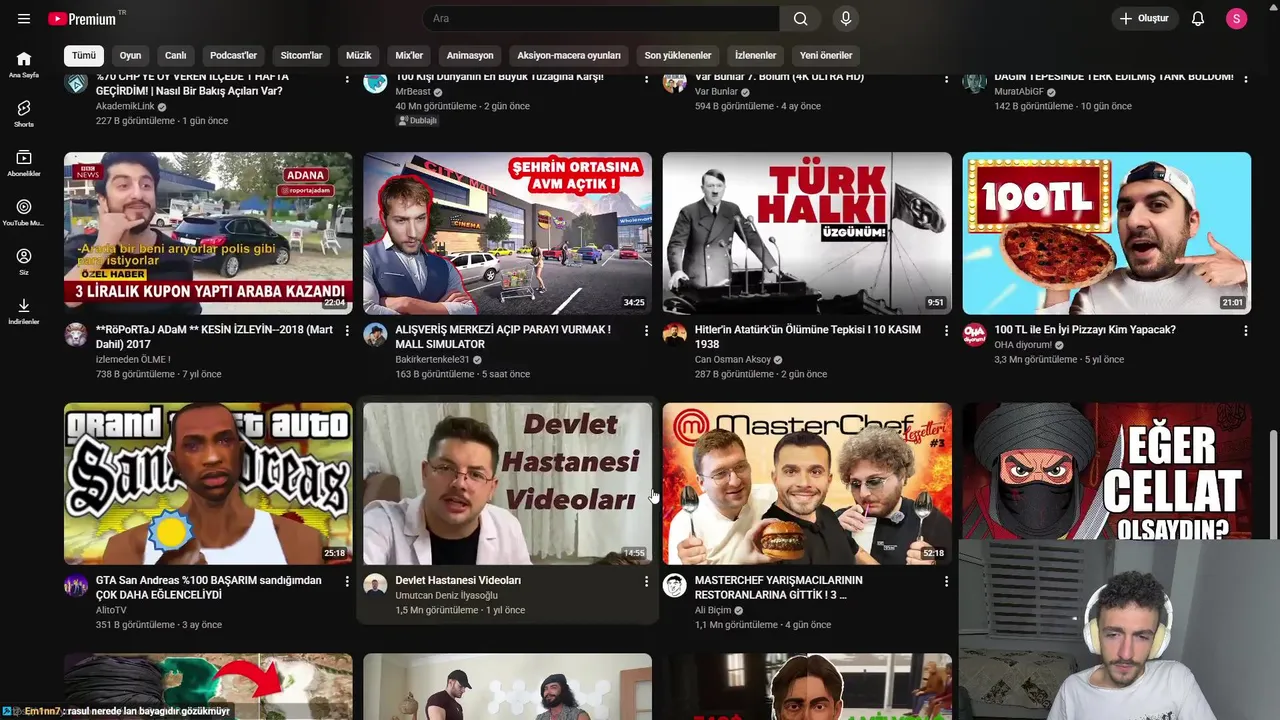1280x720 pixels.
Task: Open the notifications bell
Action: coord(1198,19)
